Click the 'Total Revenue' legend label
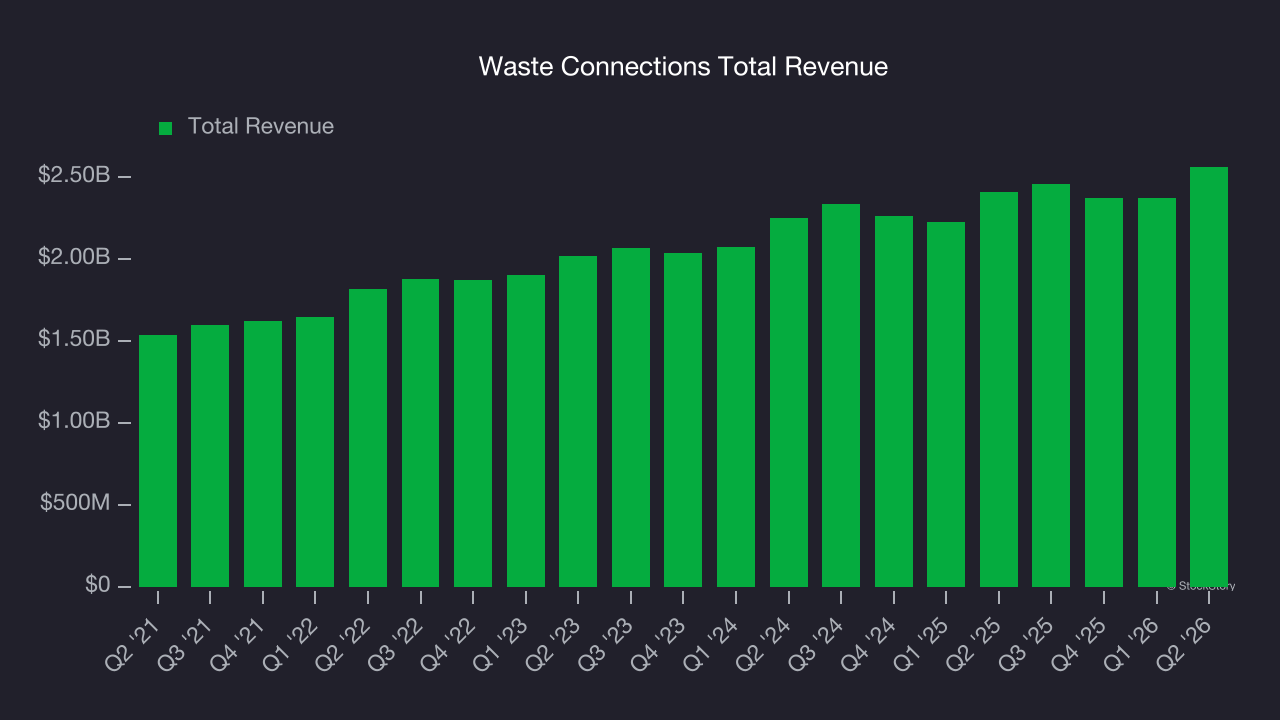This screenshot has height=720, width=1280. (261, 127)
